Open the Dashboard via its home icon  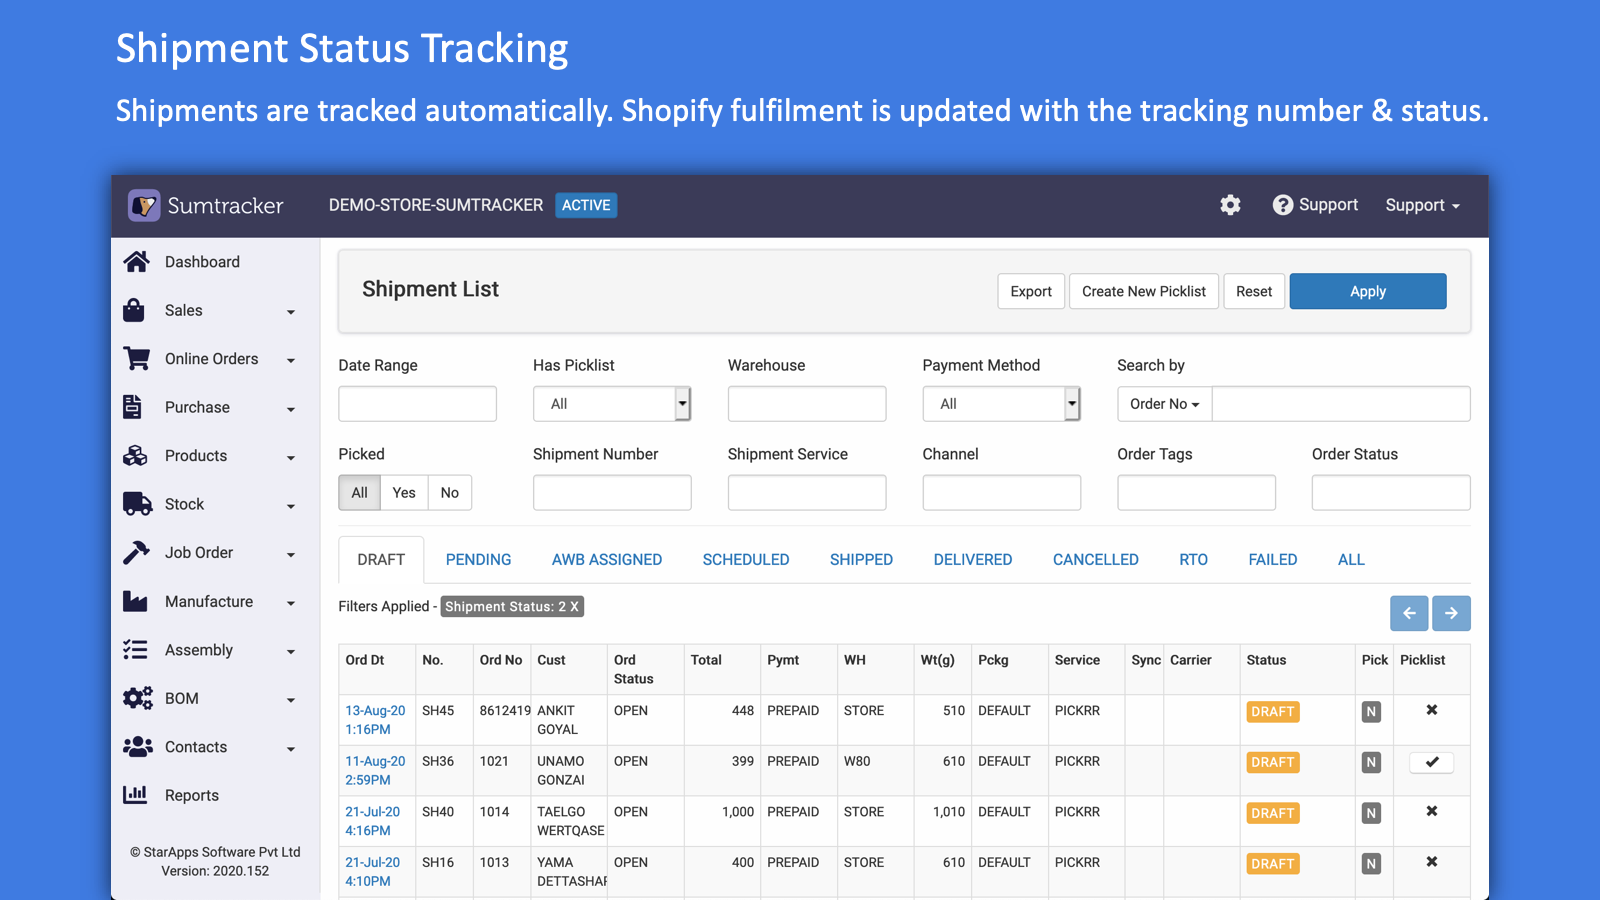(x=137, y=261)
